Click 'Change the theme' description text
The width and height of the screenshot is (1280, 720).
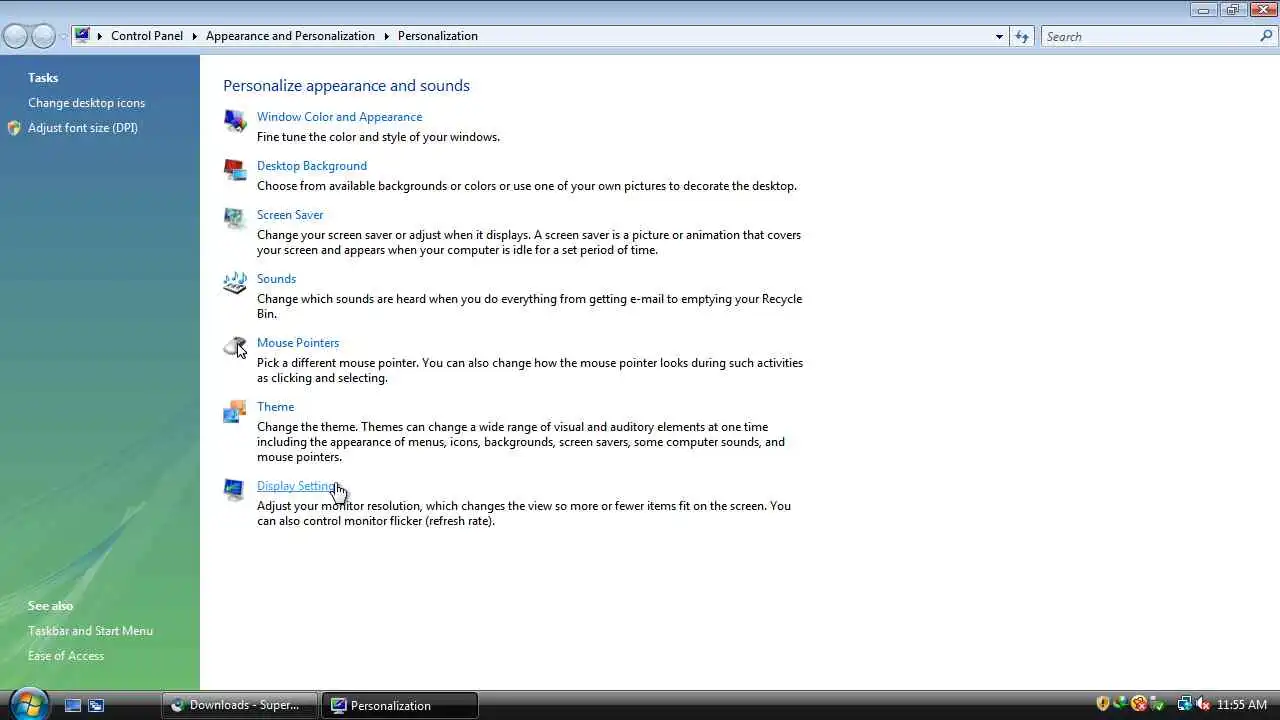tap(521, 442)
